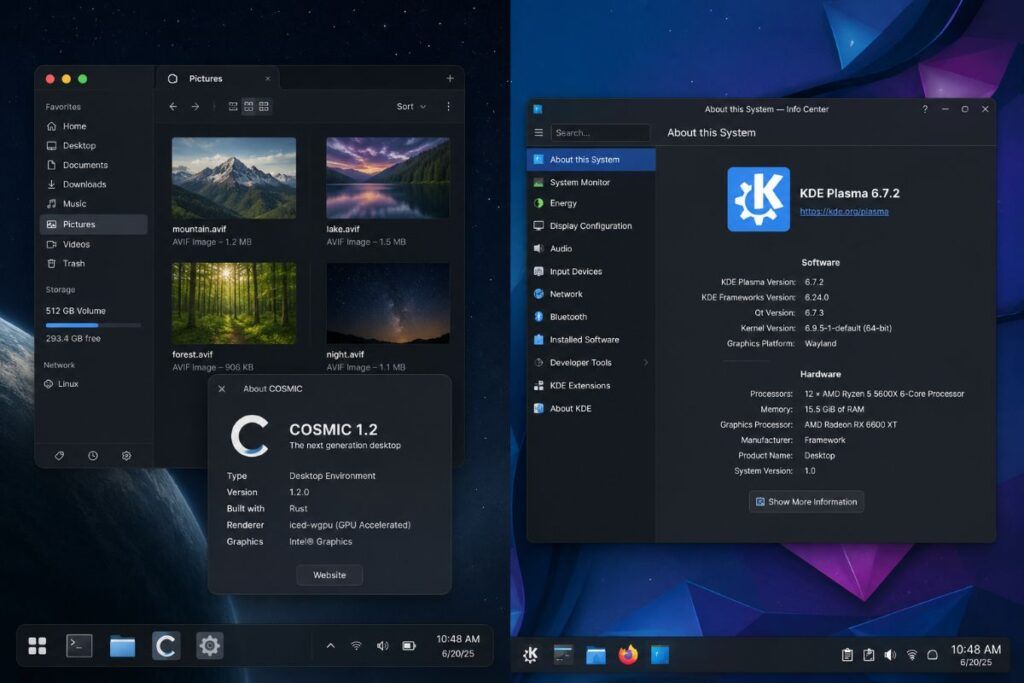1024x683 pixels.
Task: Open Display Configuration in Info Center
Action: point(591,226)
